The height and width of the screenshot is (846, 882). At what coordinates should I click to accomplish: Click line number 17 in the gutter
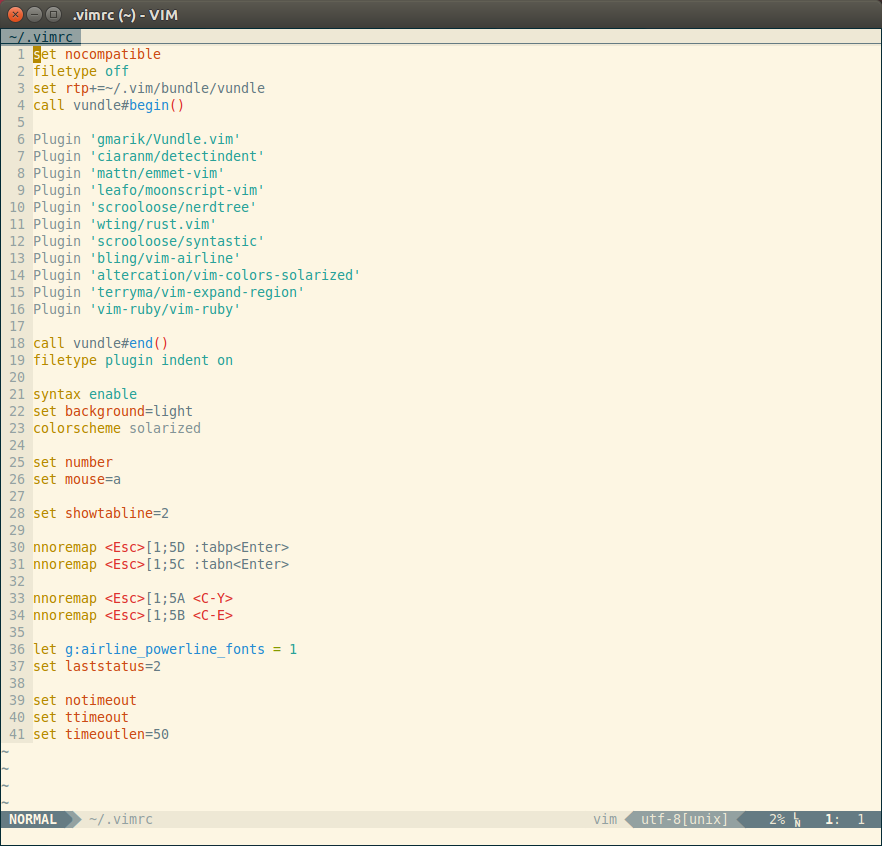tap(17, 326)
